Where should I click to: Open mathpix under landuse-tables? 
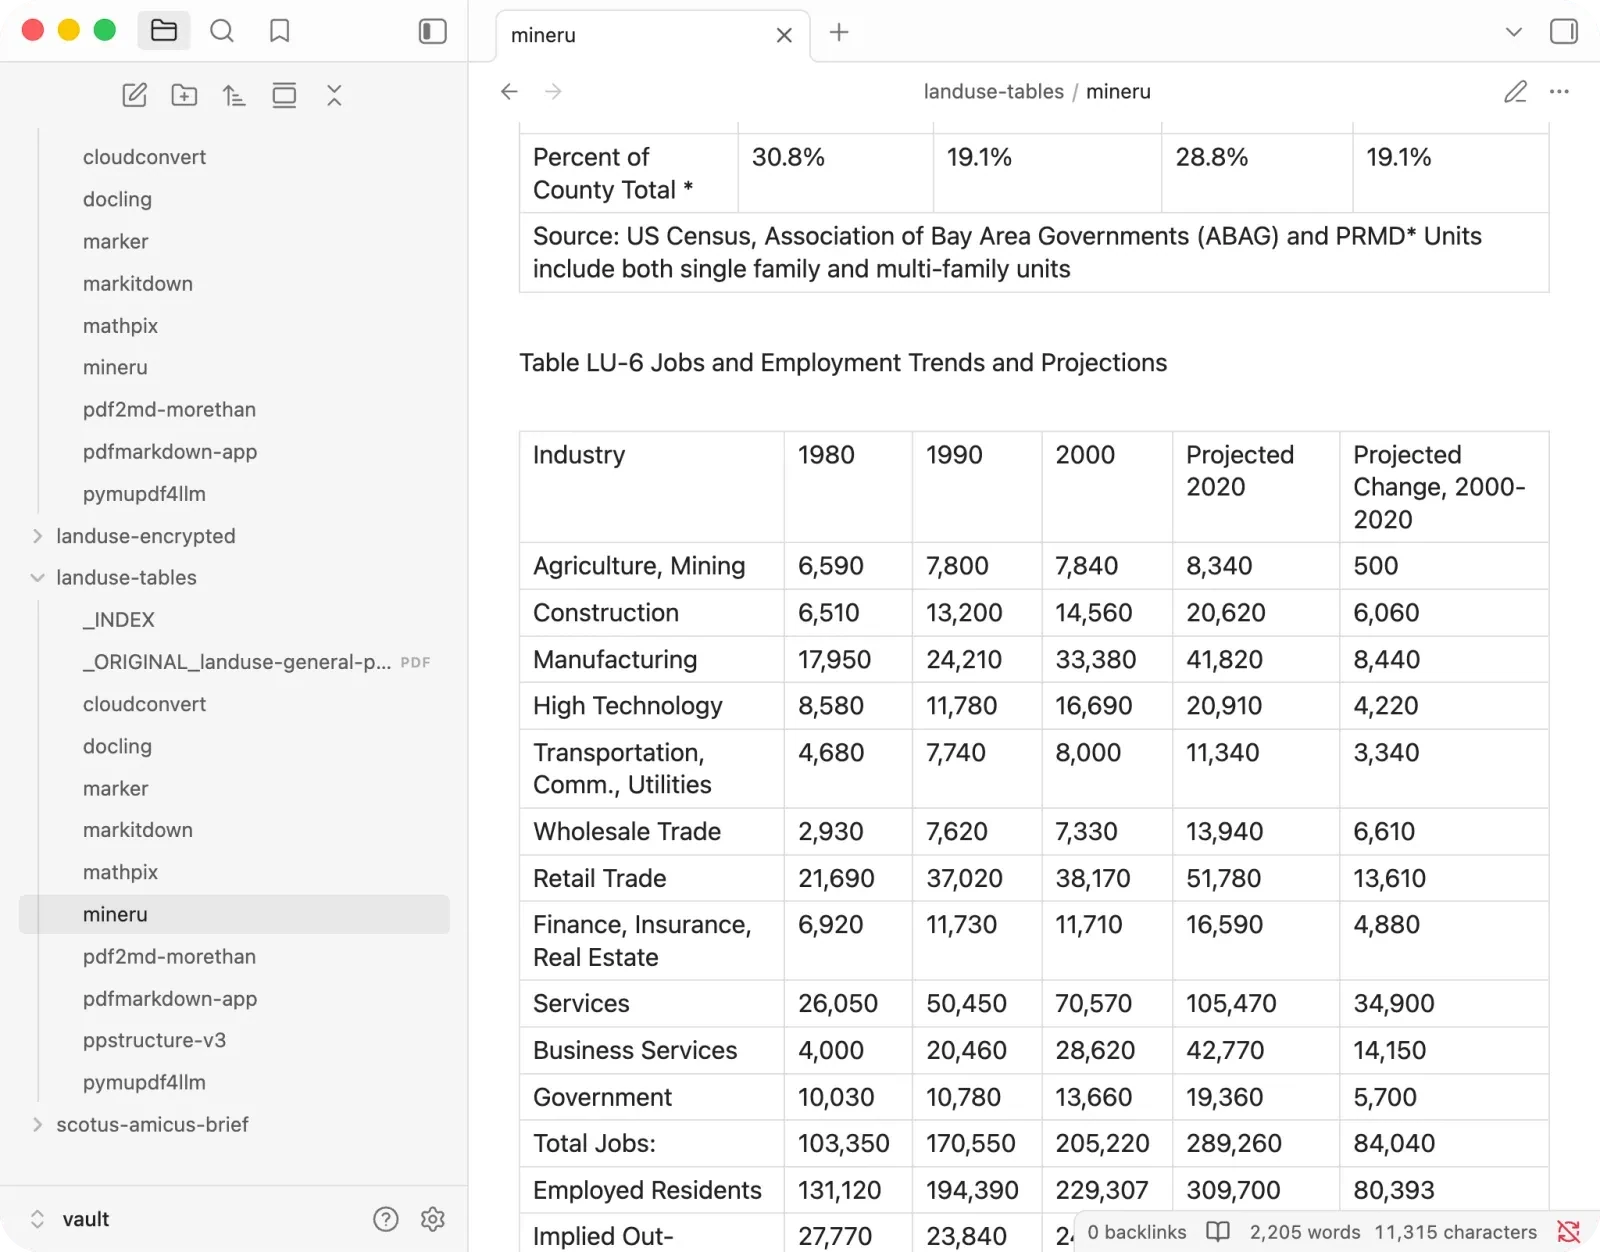[120, 872]
